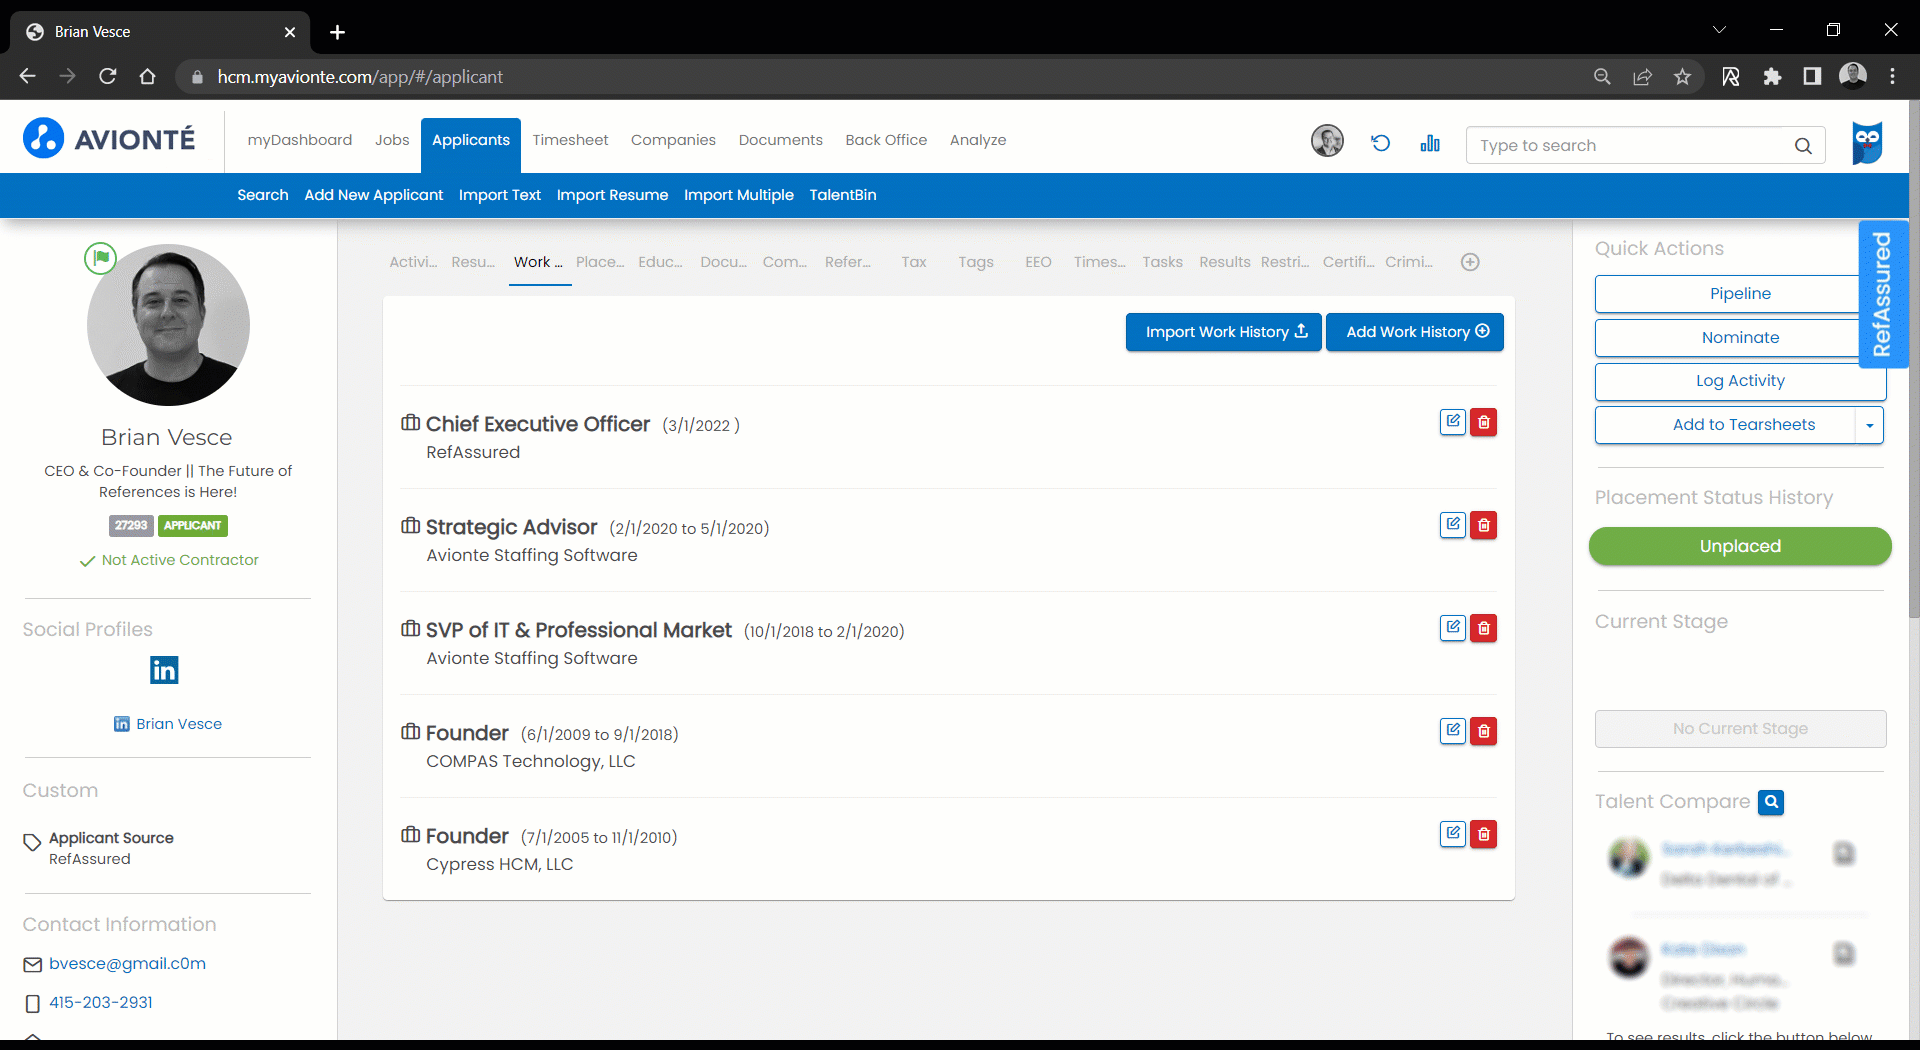
Task: Switch to the Activity profile tab
Action: click(x=413, y=262)
